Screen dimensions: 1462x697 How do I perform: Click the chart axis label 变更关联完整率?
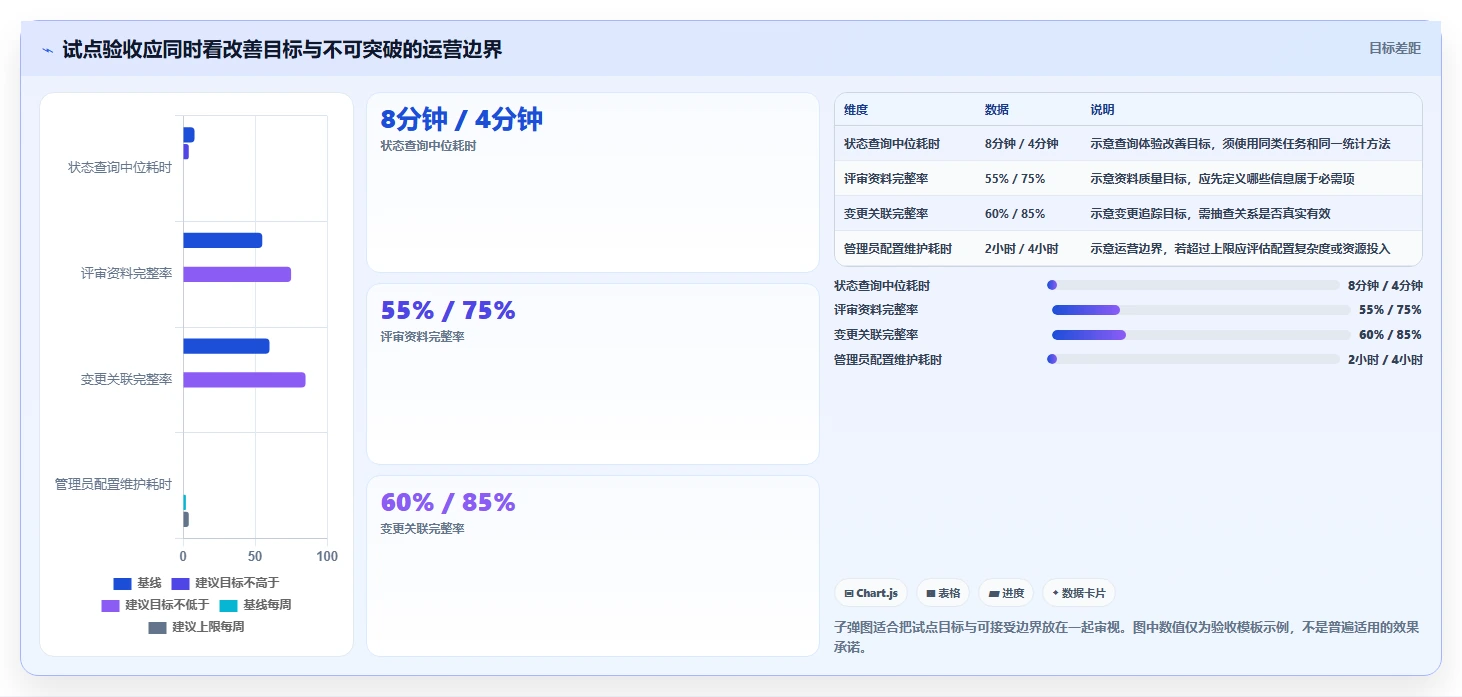(x=126, y=379)
